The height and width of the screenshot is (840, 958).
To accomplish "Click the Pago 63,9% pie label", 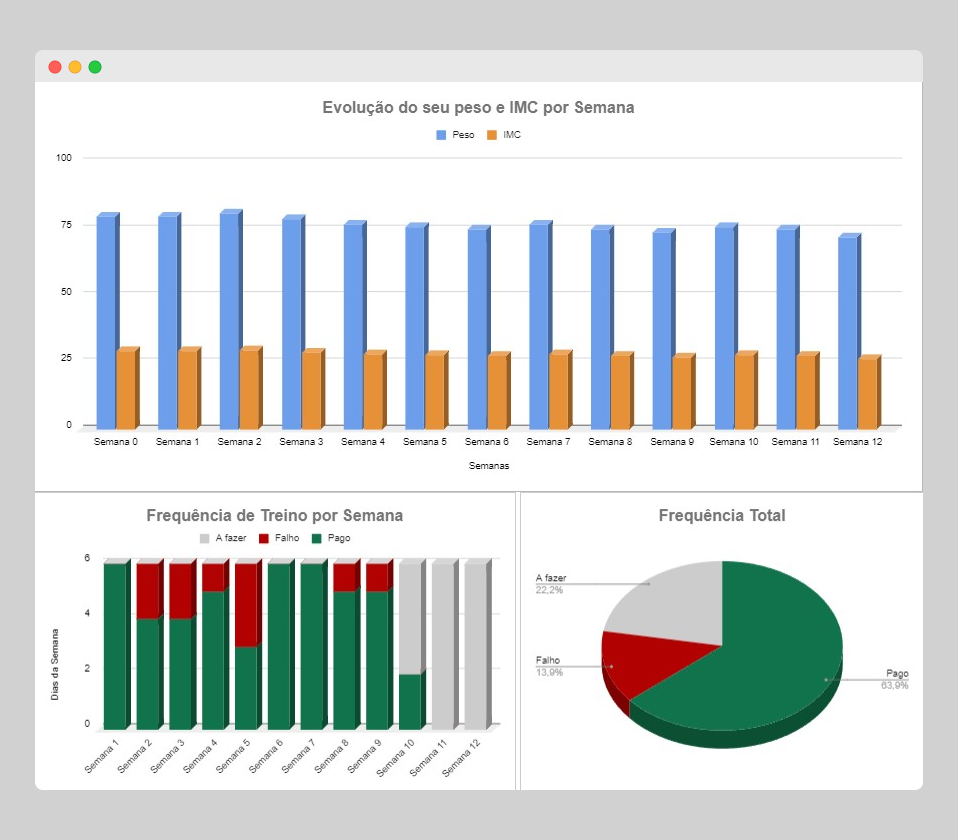I will point(895,679).
